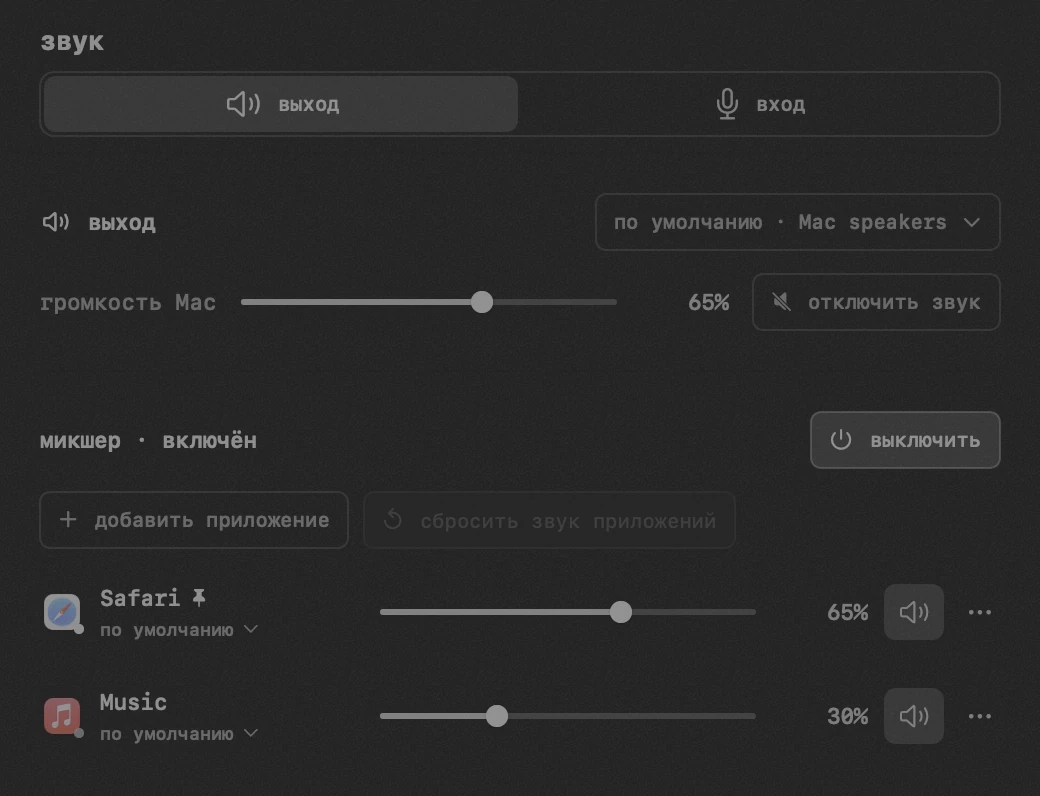The image size is (1040, 796).
Task: Turn off the mixer with выключить
Action: point(905,440)
